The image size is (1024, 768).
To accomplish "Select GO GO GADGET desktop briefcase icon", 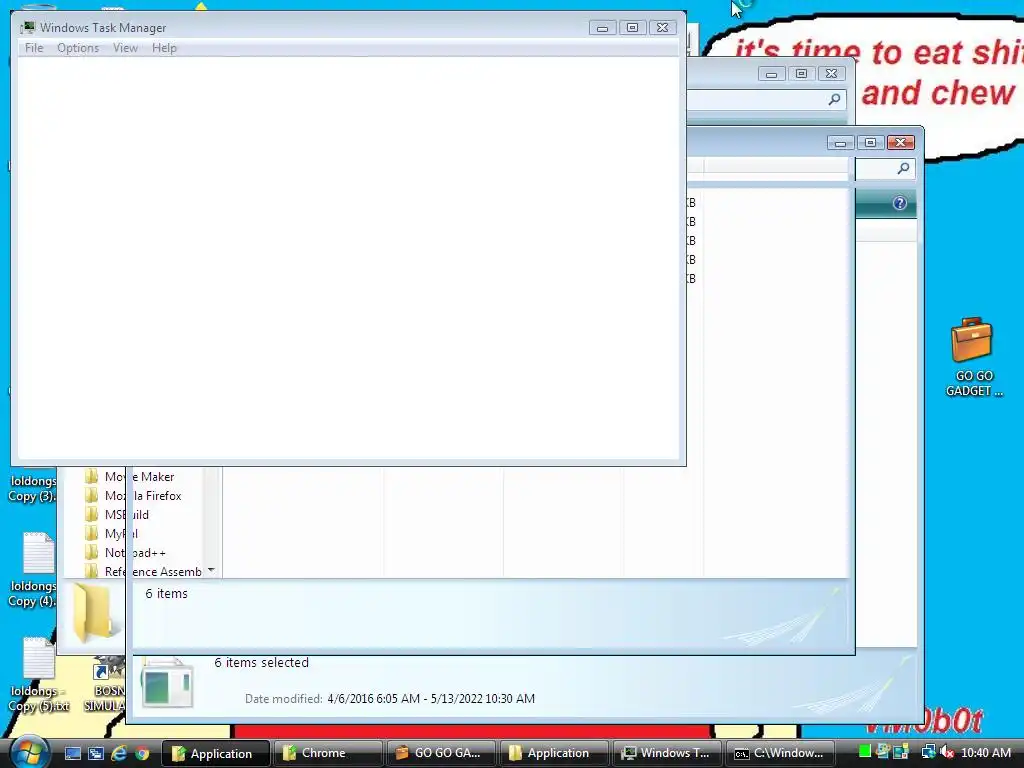I will (x=972, y=356).
